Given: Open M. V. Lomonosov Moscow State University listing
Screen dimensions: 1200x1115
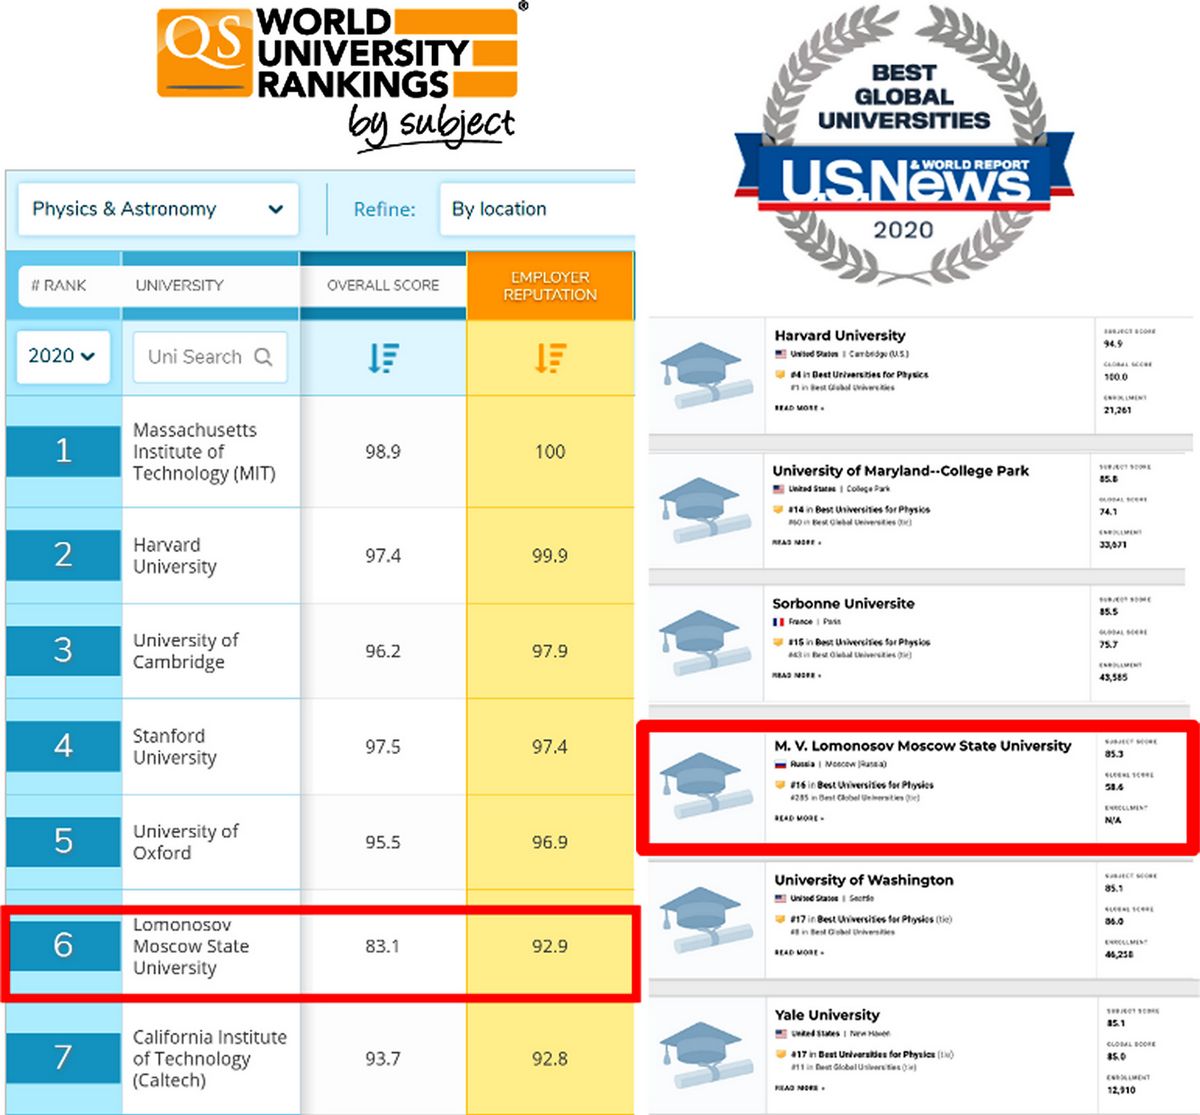Looking at the screenshot, I should click(923, 746).
